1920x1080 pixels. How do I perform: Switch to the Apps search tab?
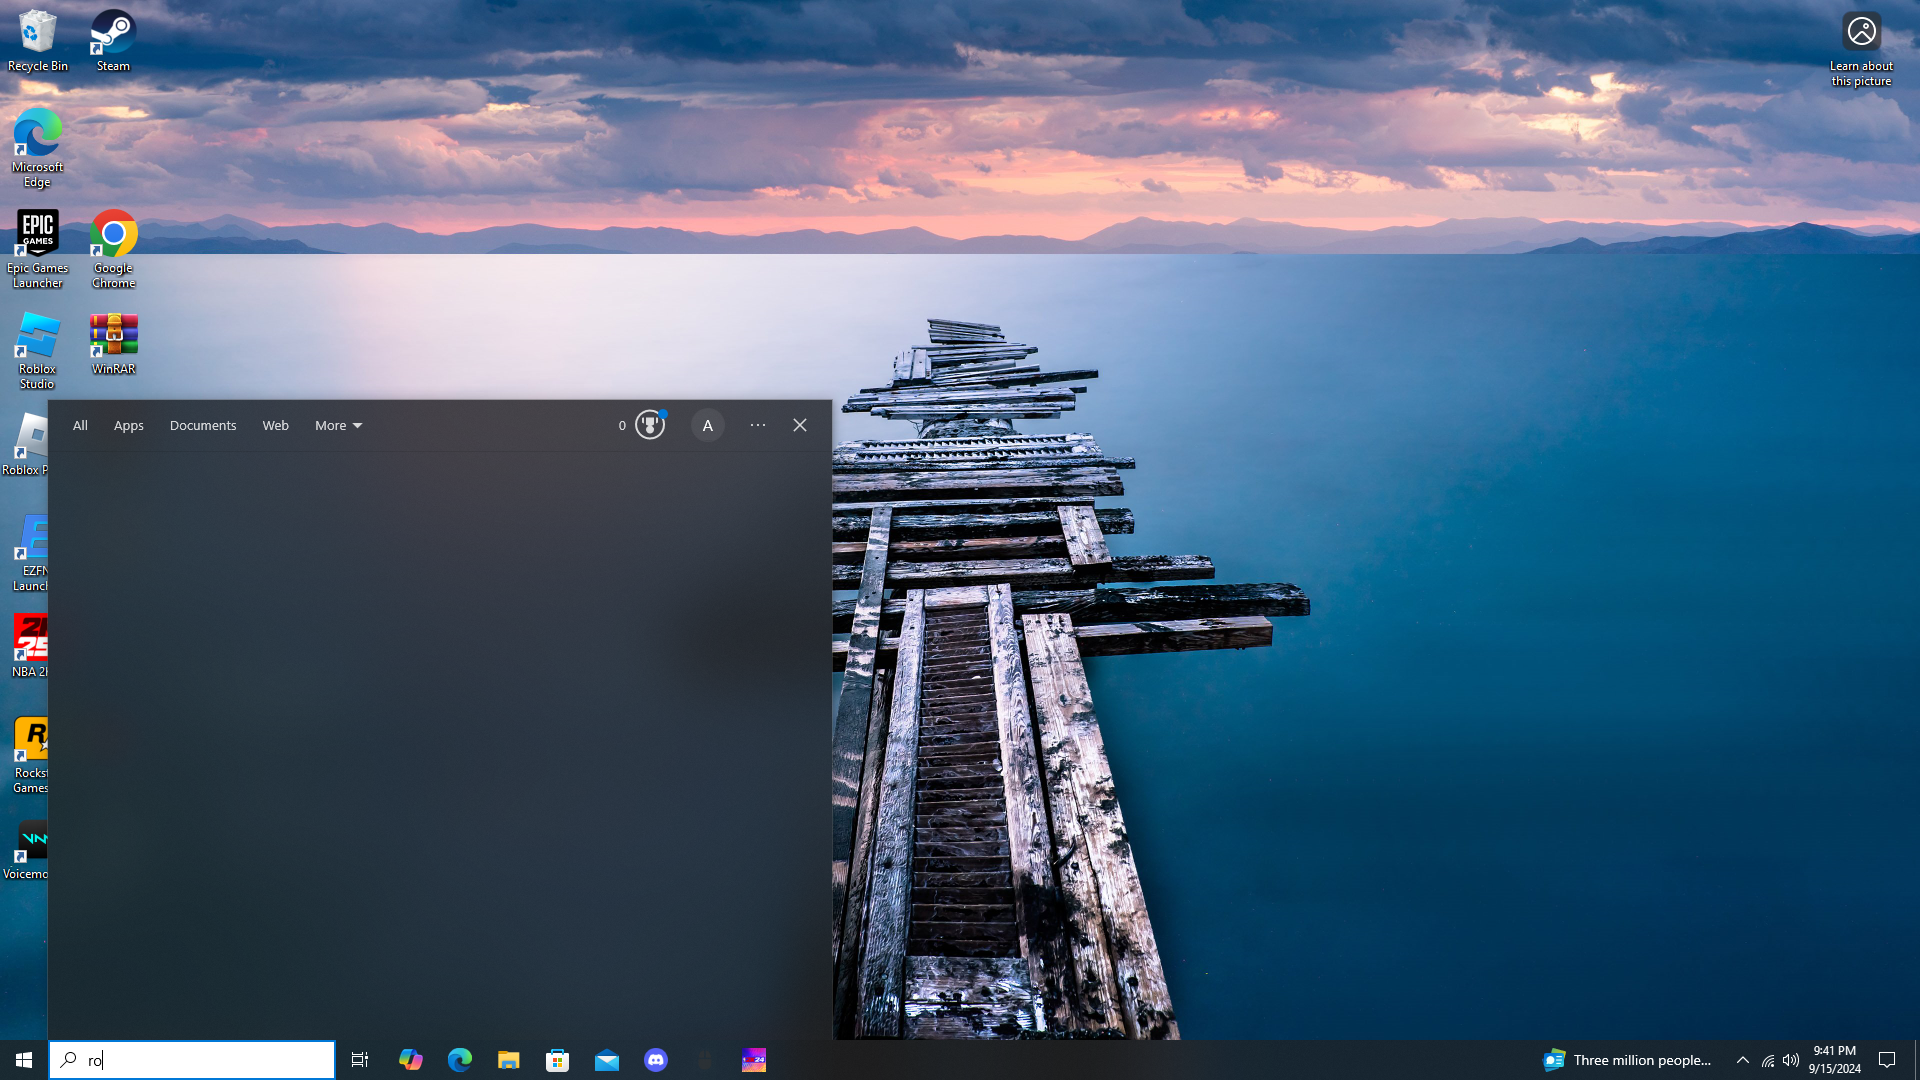click(x=128, y=425)
